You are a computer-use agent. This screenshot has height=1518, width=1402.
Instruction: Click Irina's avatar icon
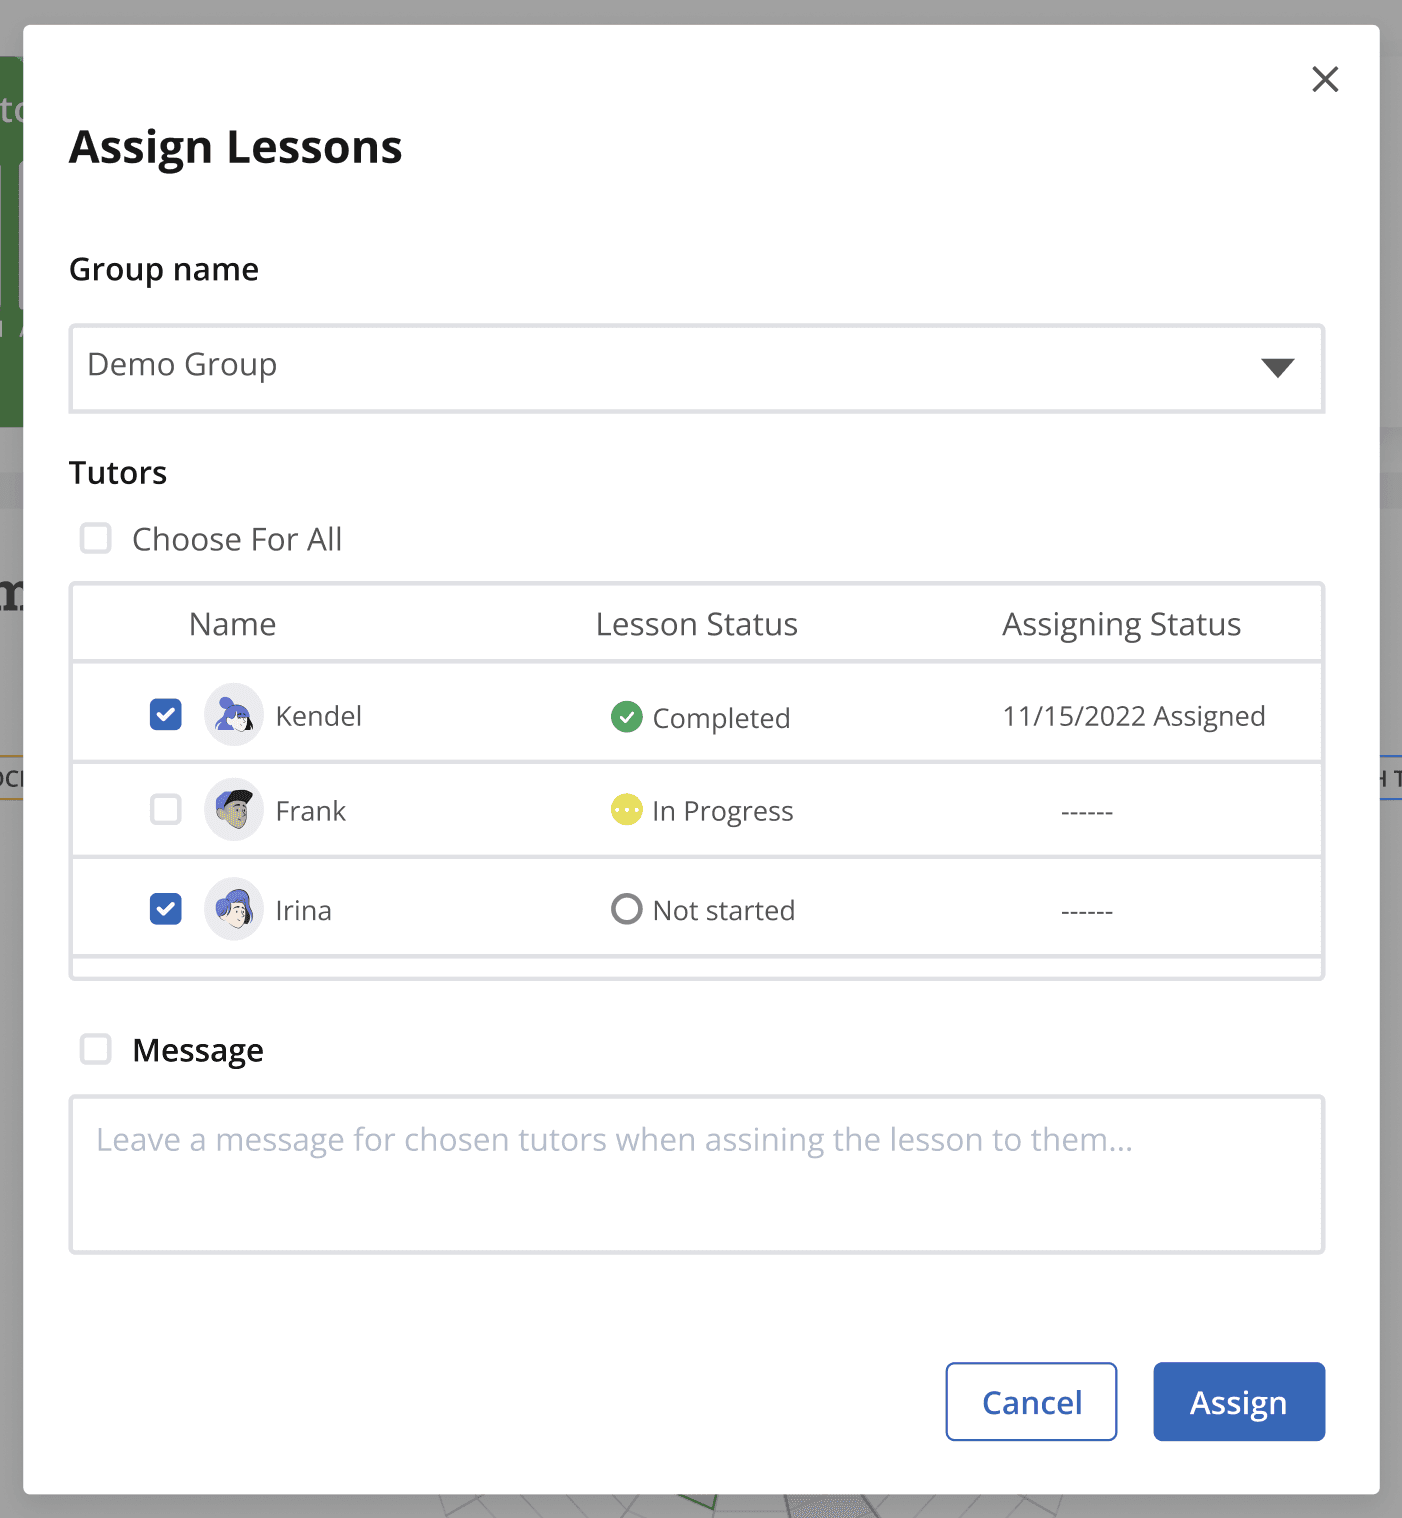pyautogui.click(x=234, y=909)
